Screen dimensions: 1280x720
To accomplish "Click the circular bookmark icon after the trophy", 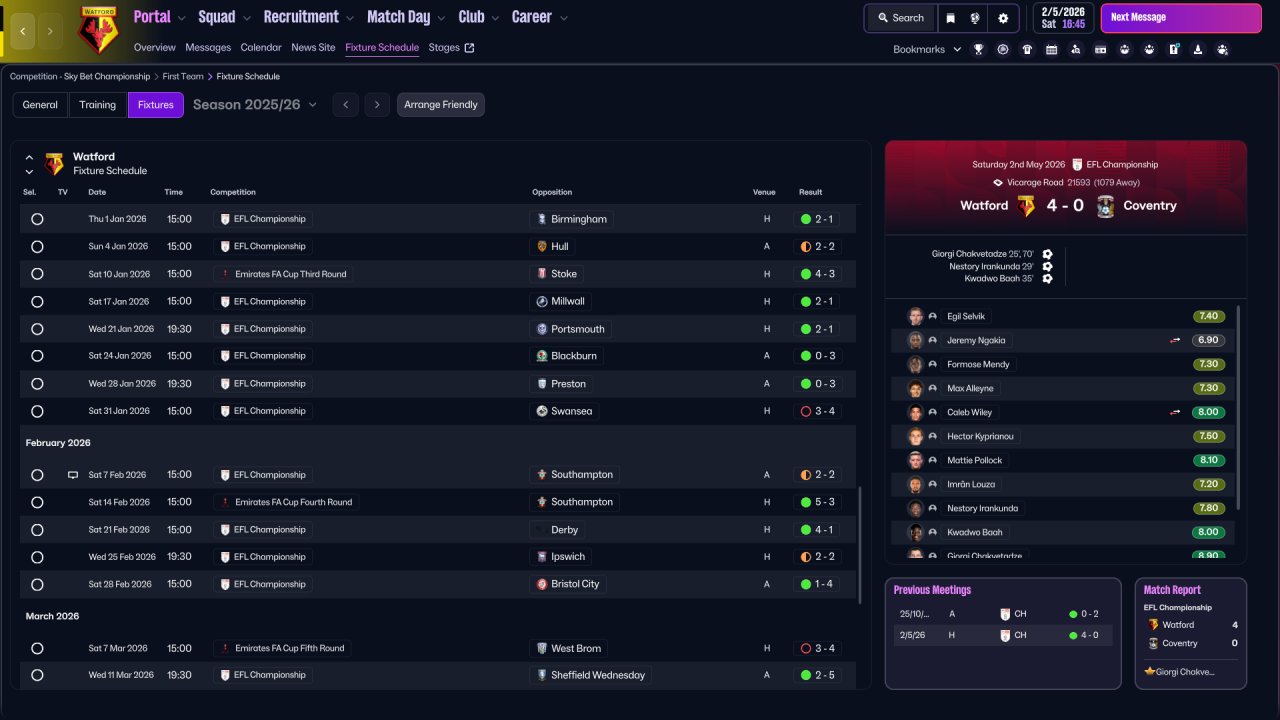I will click(x=1002, y=49).
